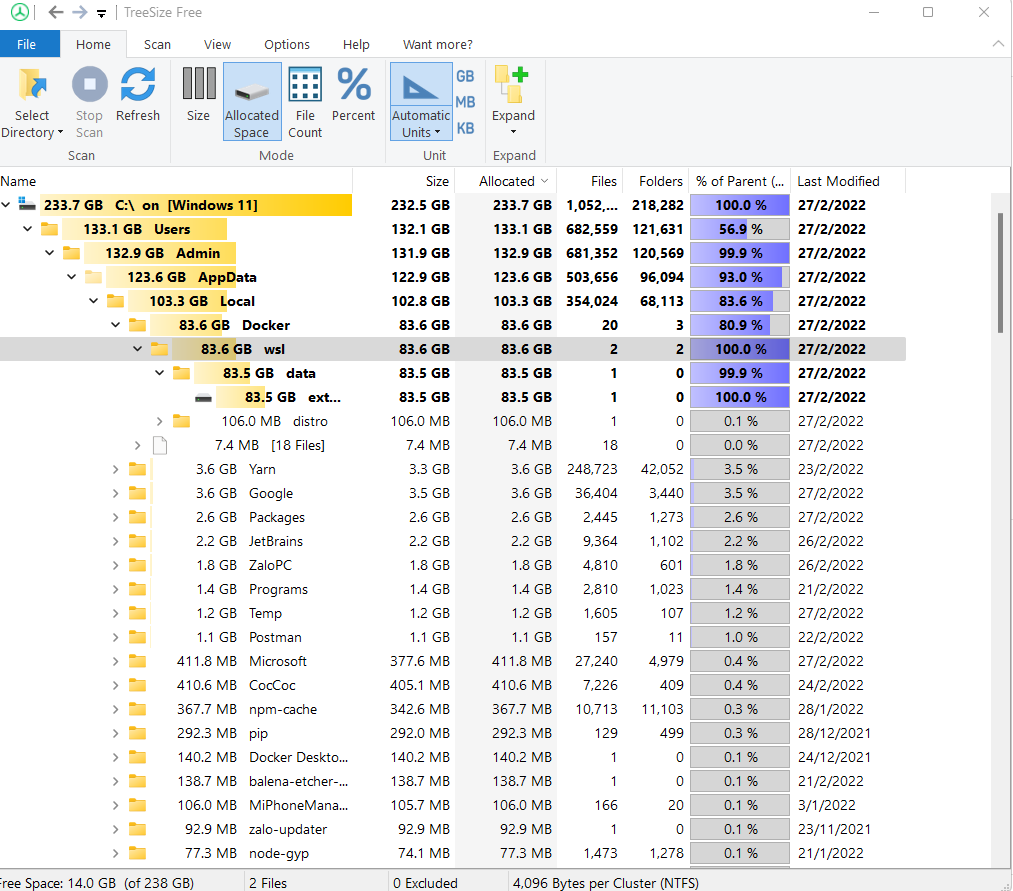The width and height of the screenshot is (1013, 891).
Task: Click the Select Directory folder icon
Action: click(x=32, y=85)
